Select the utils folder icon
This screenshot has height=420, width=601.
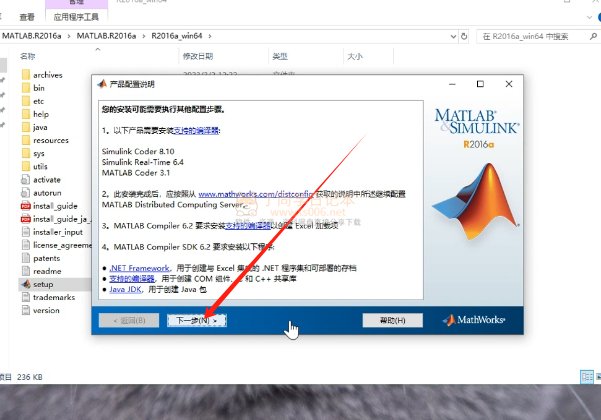pos(26,166)
